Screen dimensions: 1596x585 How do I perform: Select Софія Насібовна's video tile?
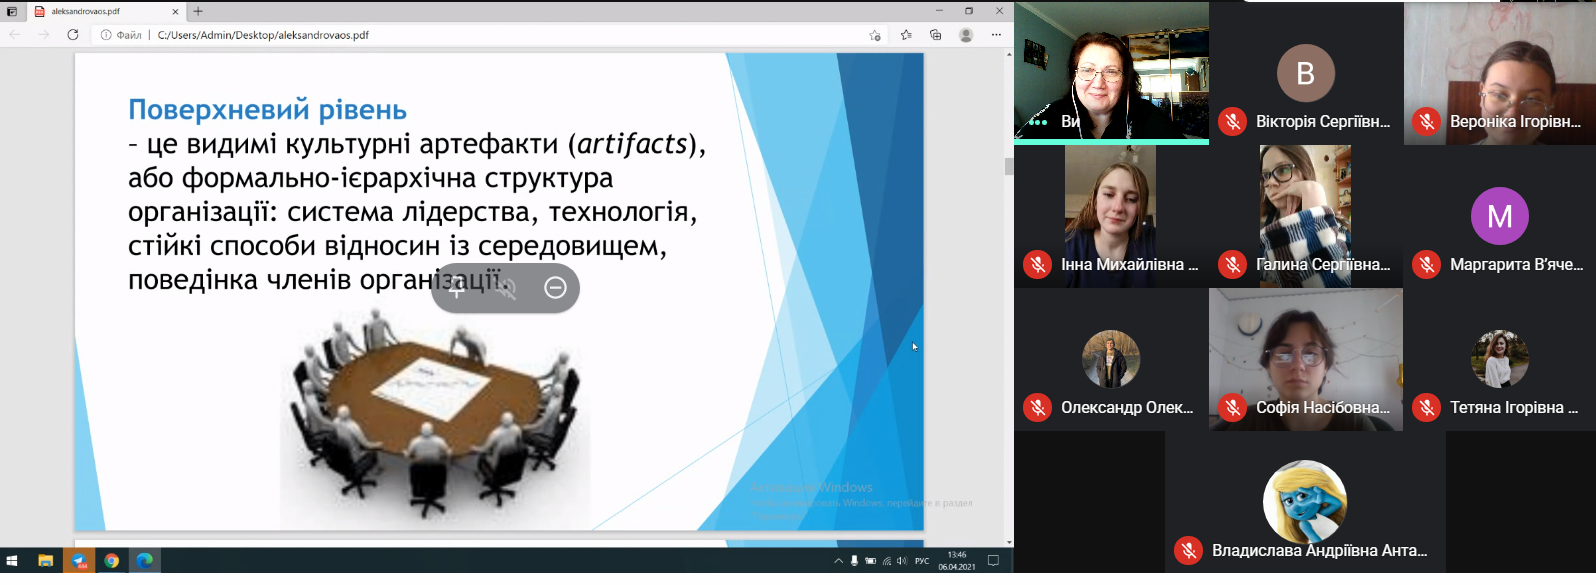pos(1305,350)
